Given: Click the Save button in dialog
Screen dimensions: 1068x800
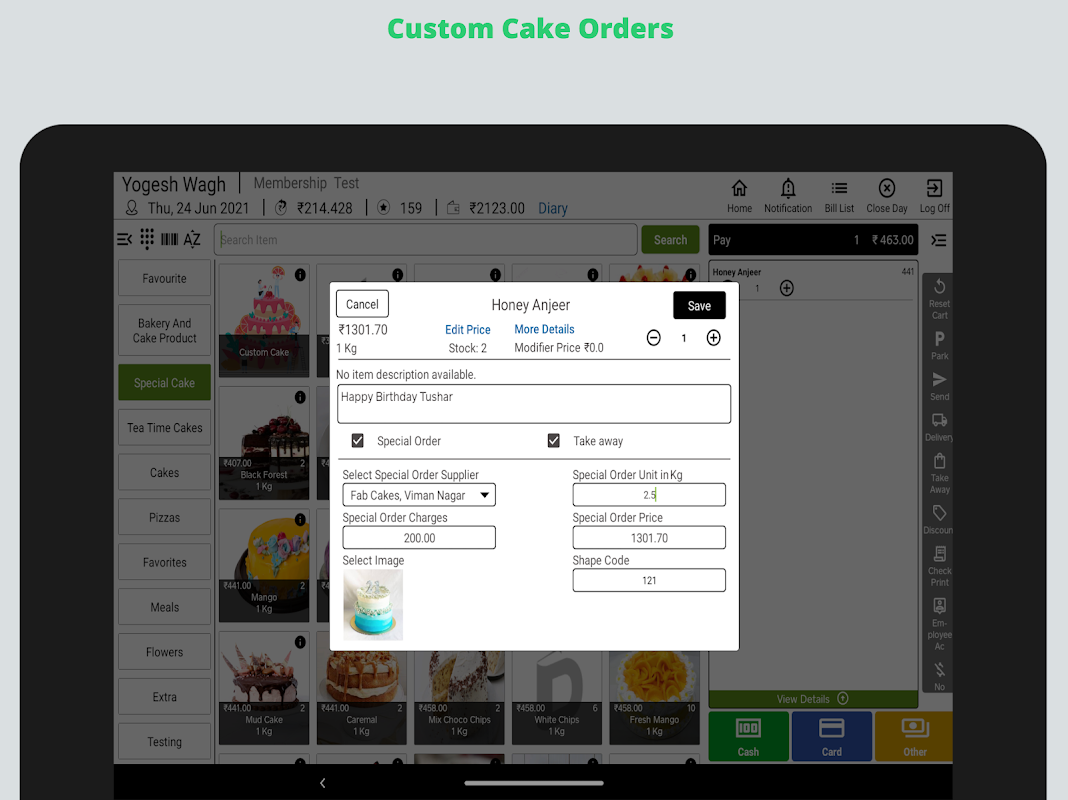Looking at the screenshot, I should 700,306.
